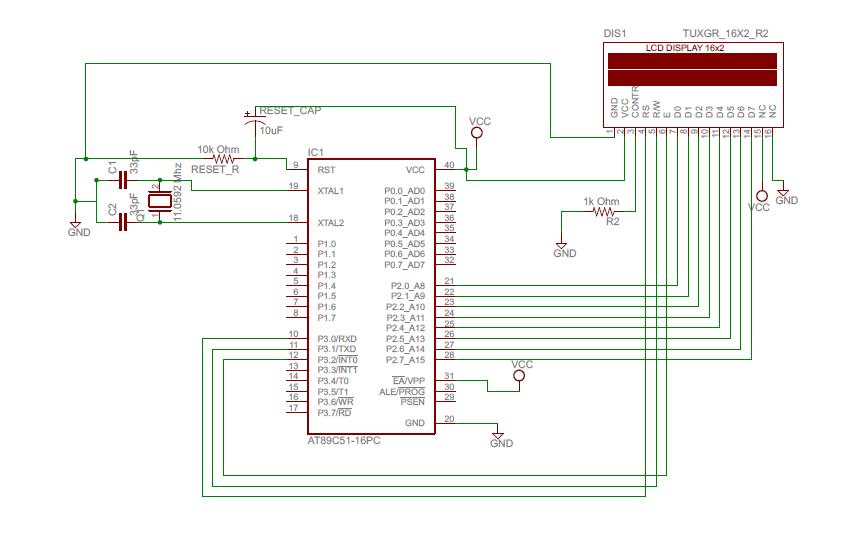The width and height of the screenshot is (851, 549).
Task: Click the P3.1/TXD pin label
Action: pyautogui.click(x=336, y=349)
